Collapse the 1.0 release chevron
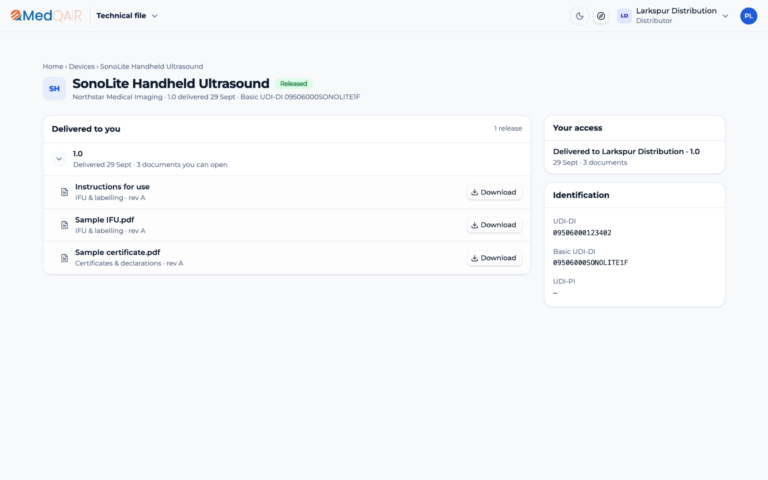The height and width of the screenshot is (480, 768). click(x=59, y=159)
